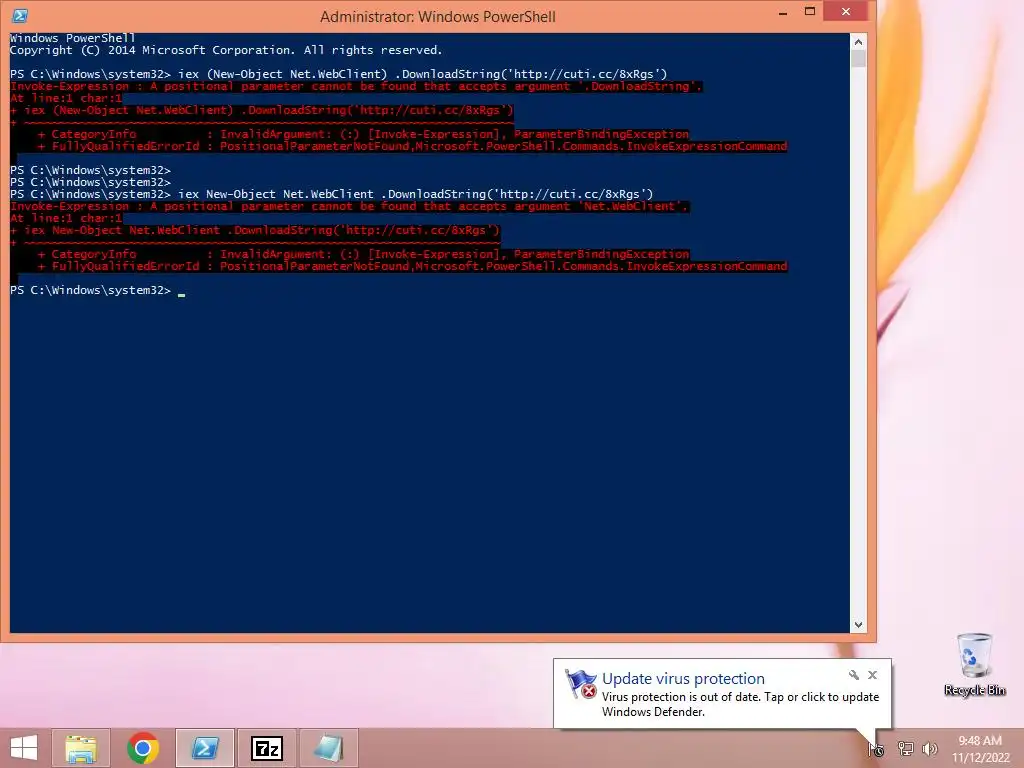Select the PowerShell taskbar button

click(204, 748)
